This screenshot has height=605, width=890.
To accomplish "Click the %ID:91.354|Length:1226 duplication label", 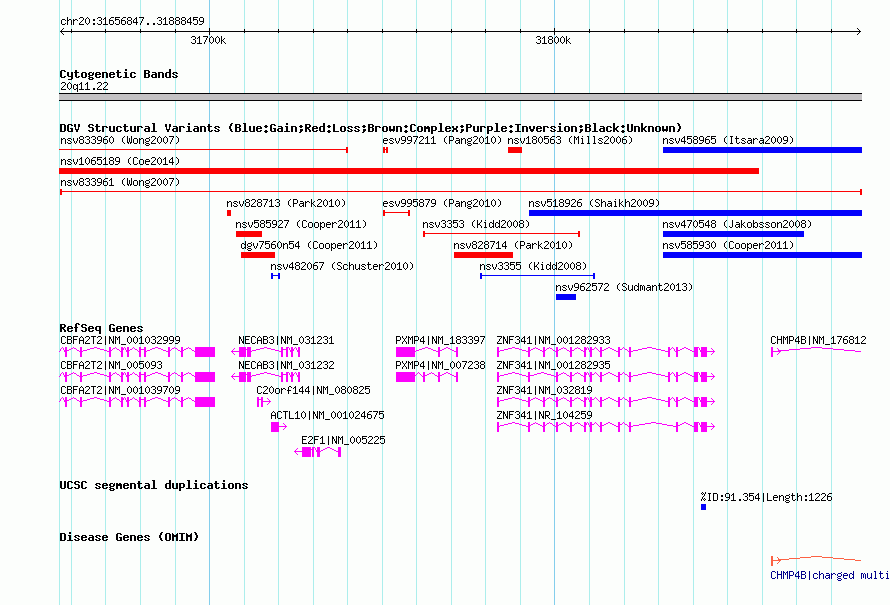I will point(766,497).
